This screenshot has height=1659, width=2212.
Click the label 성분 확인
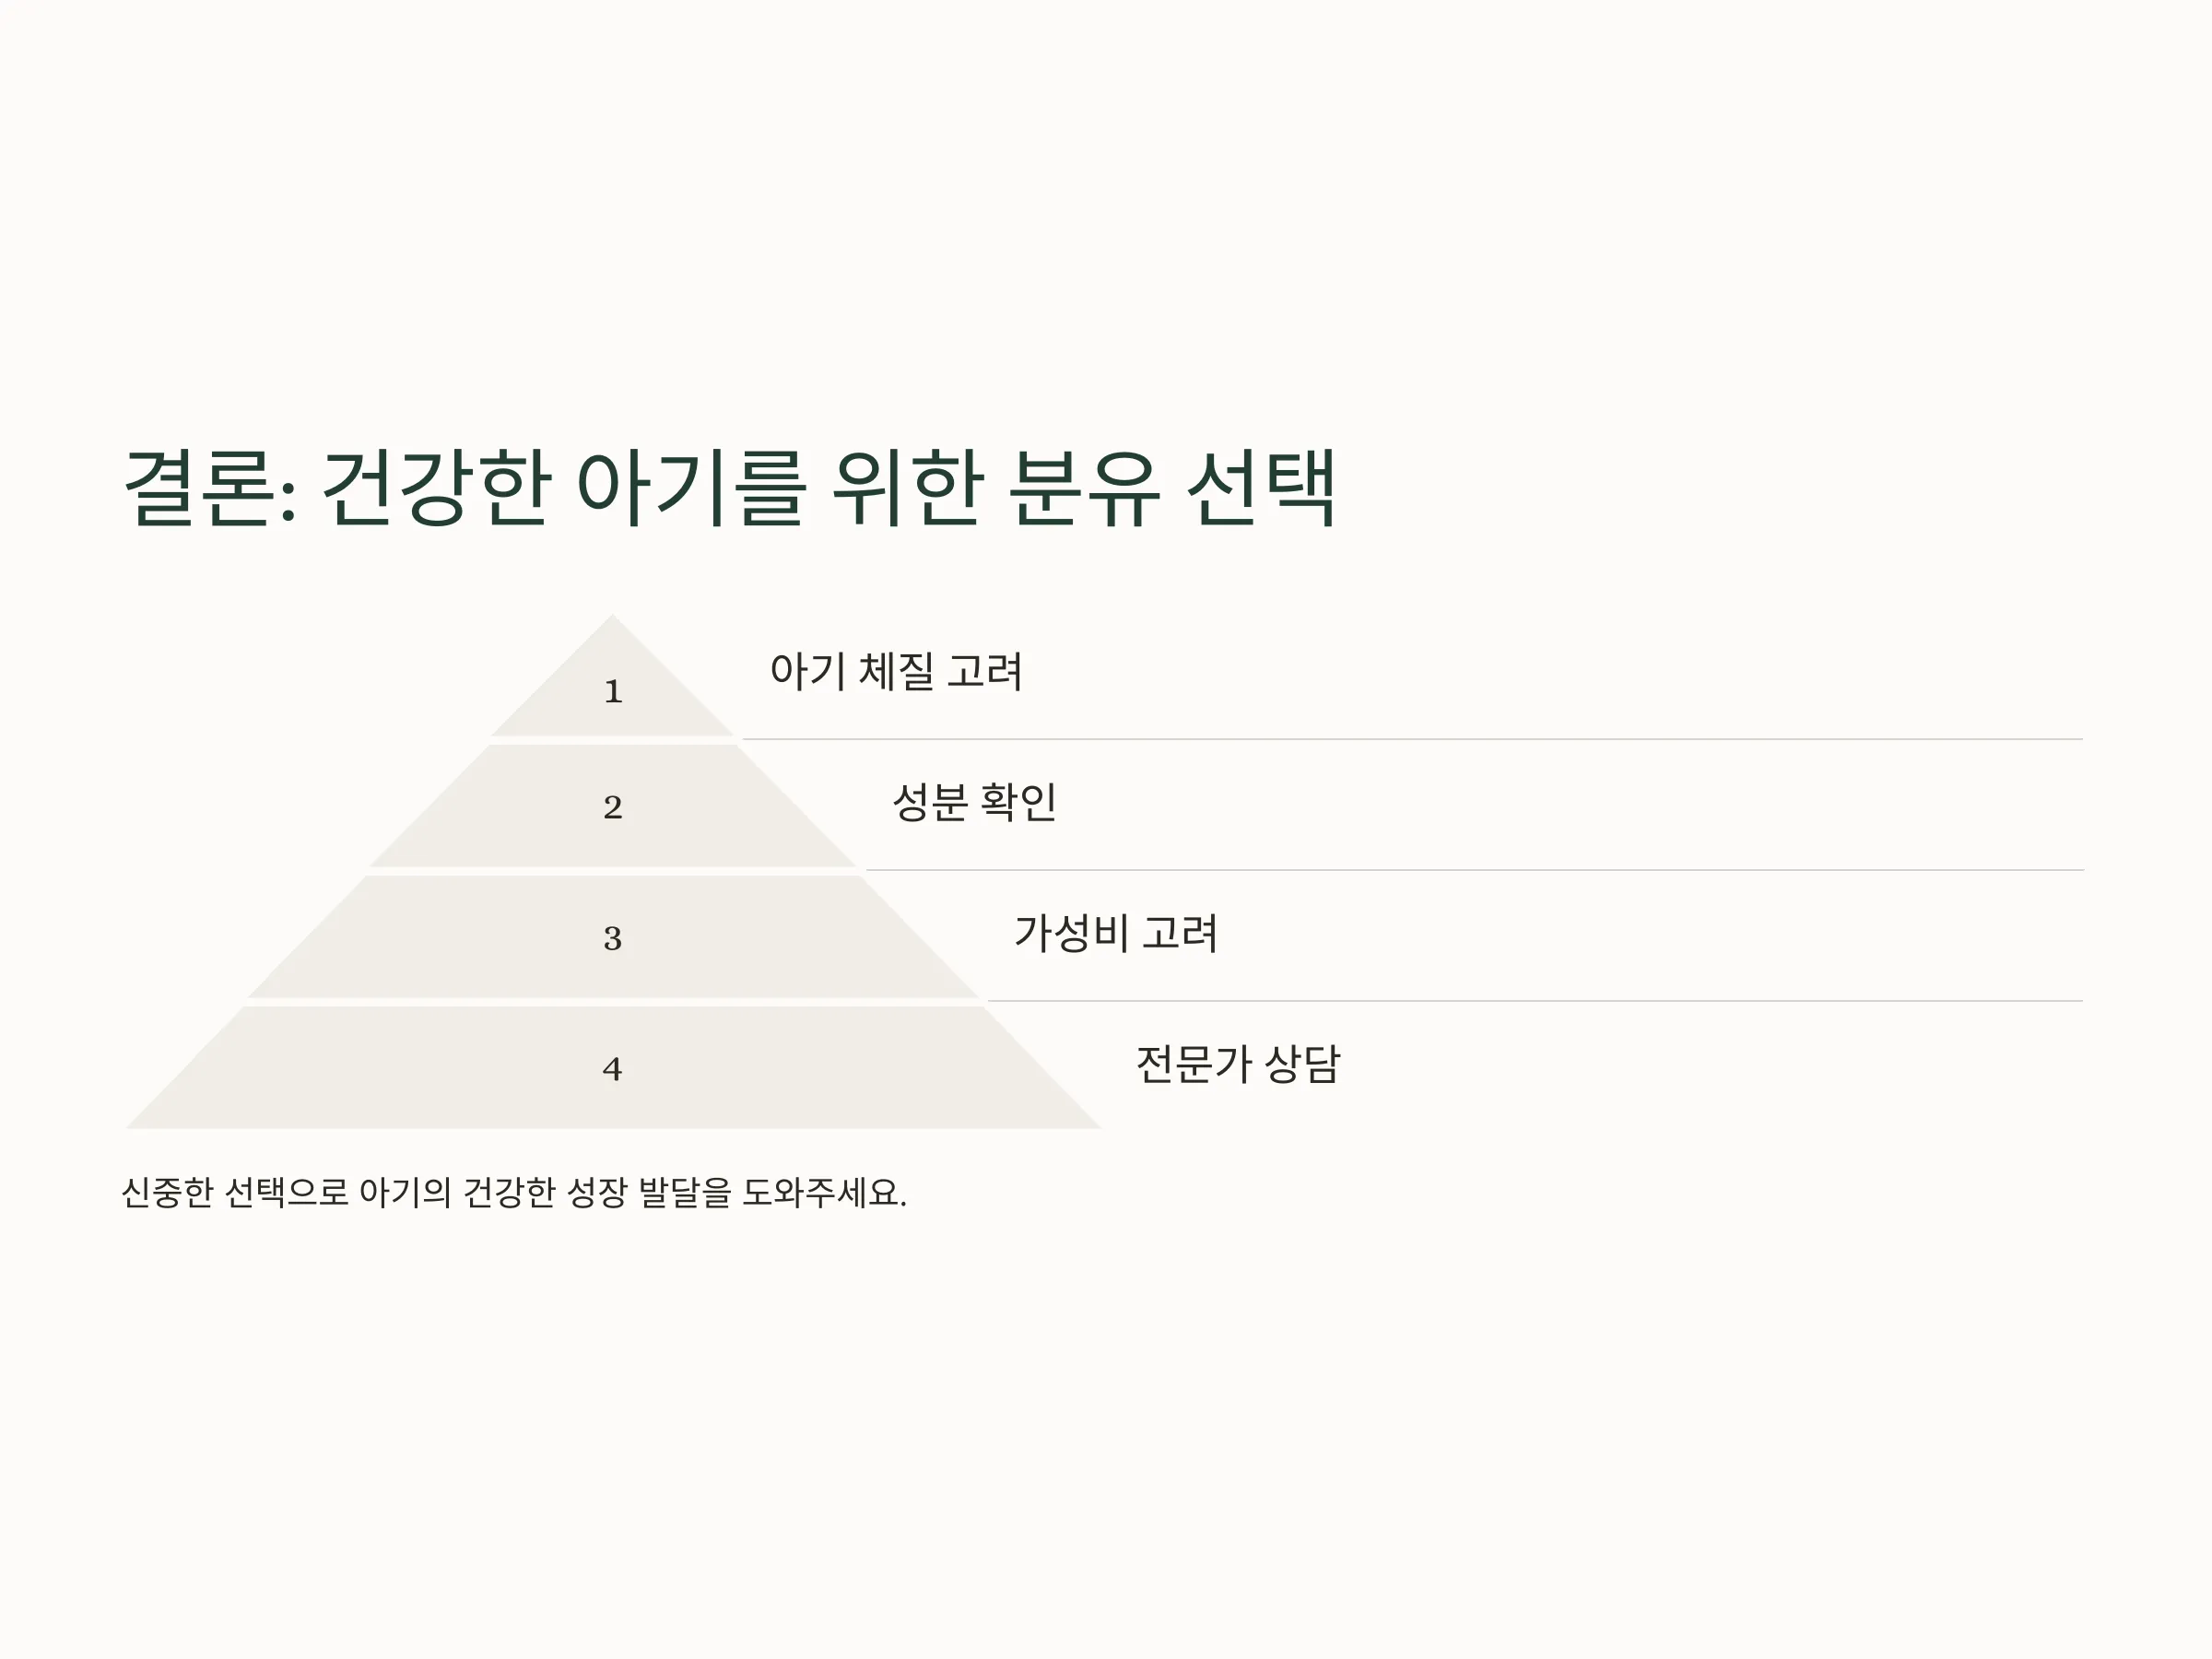pyautogui.click(x=974, y=802)
